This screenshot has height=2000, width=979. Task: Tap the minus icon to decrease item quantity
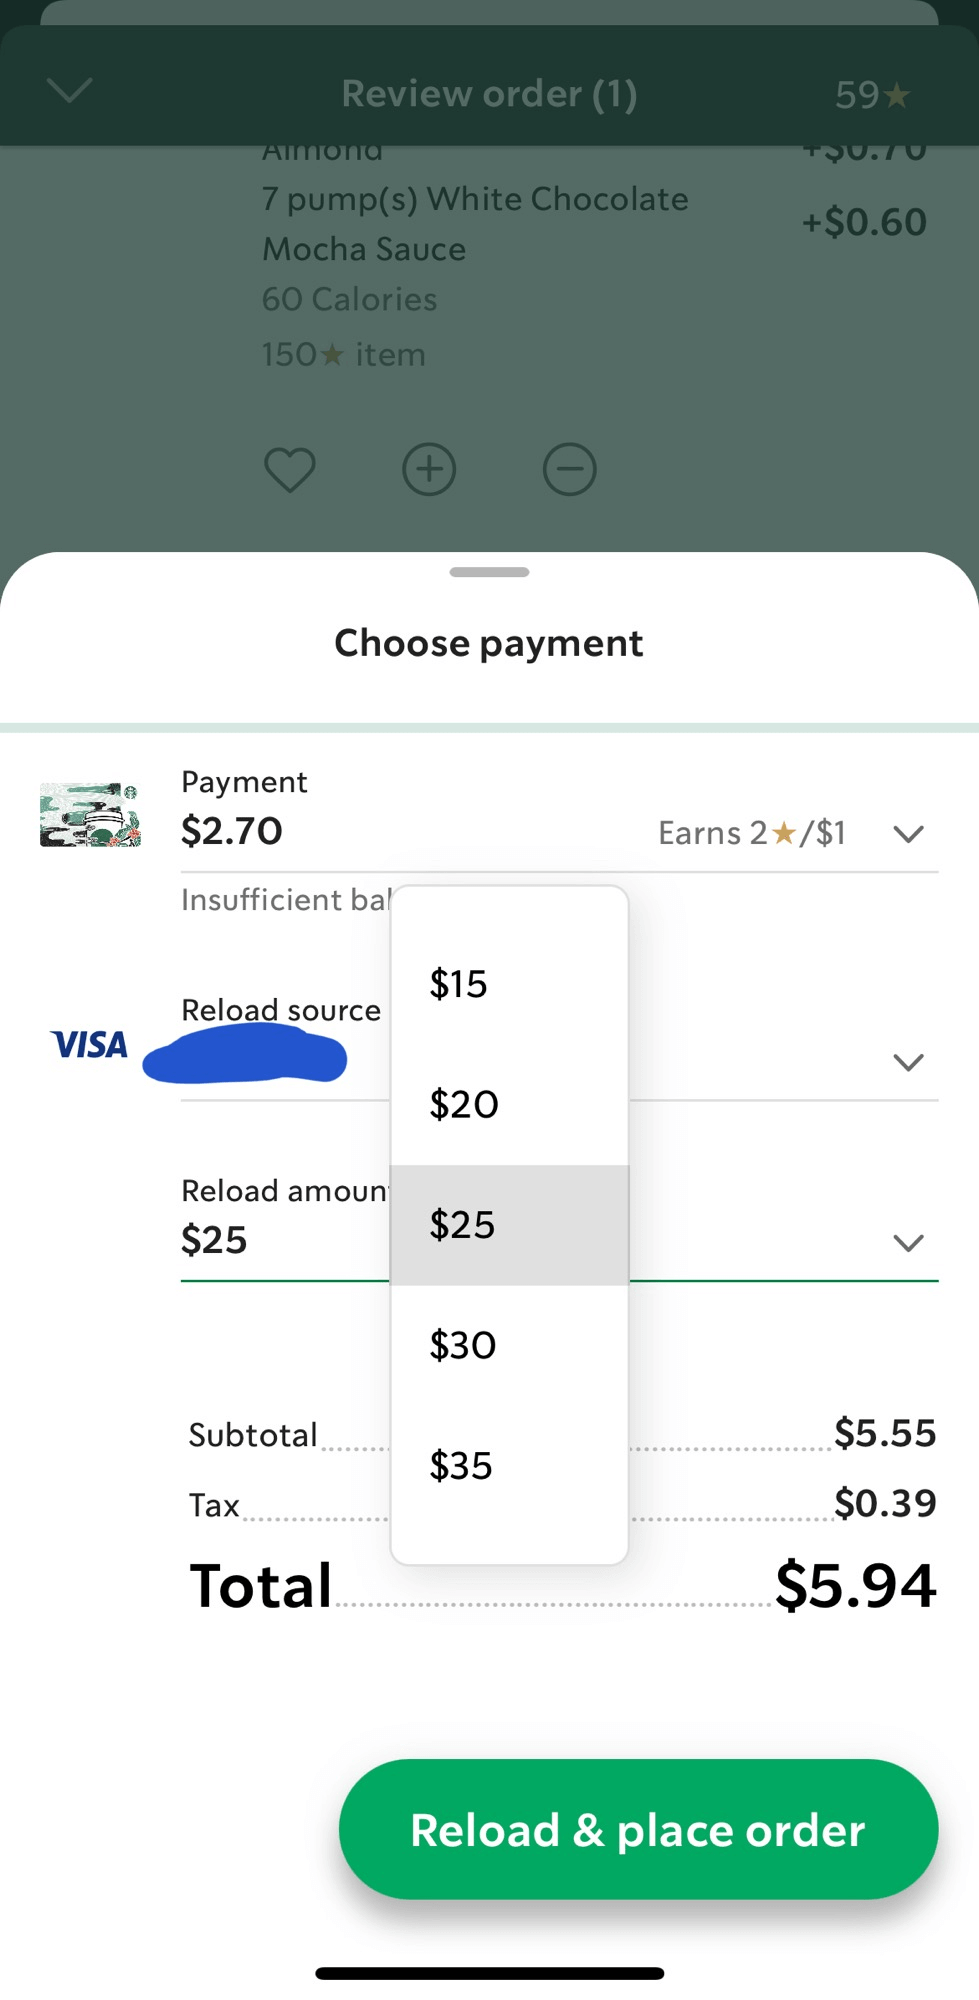(x=569, y=469)
